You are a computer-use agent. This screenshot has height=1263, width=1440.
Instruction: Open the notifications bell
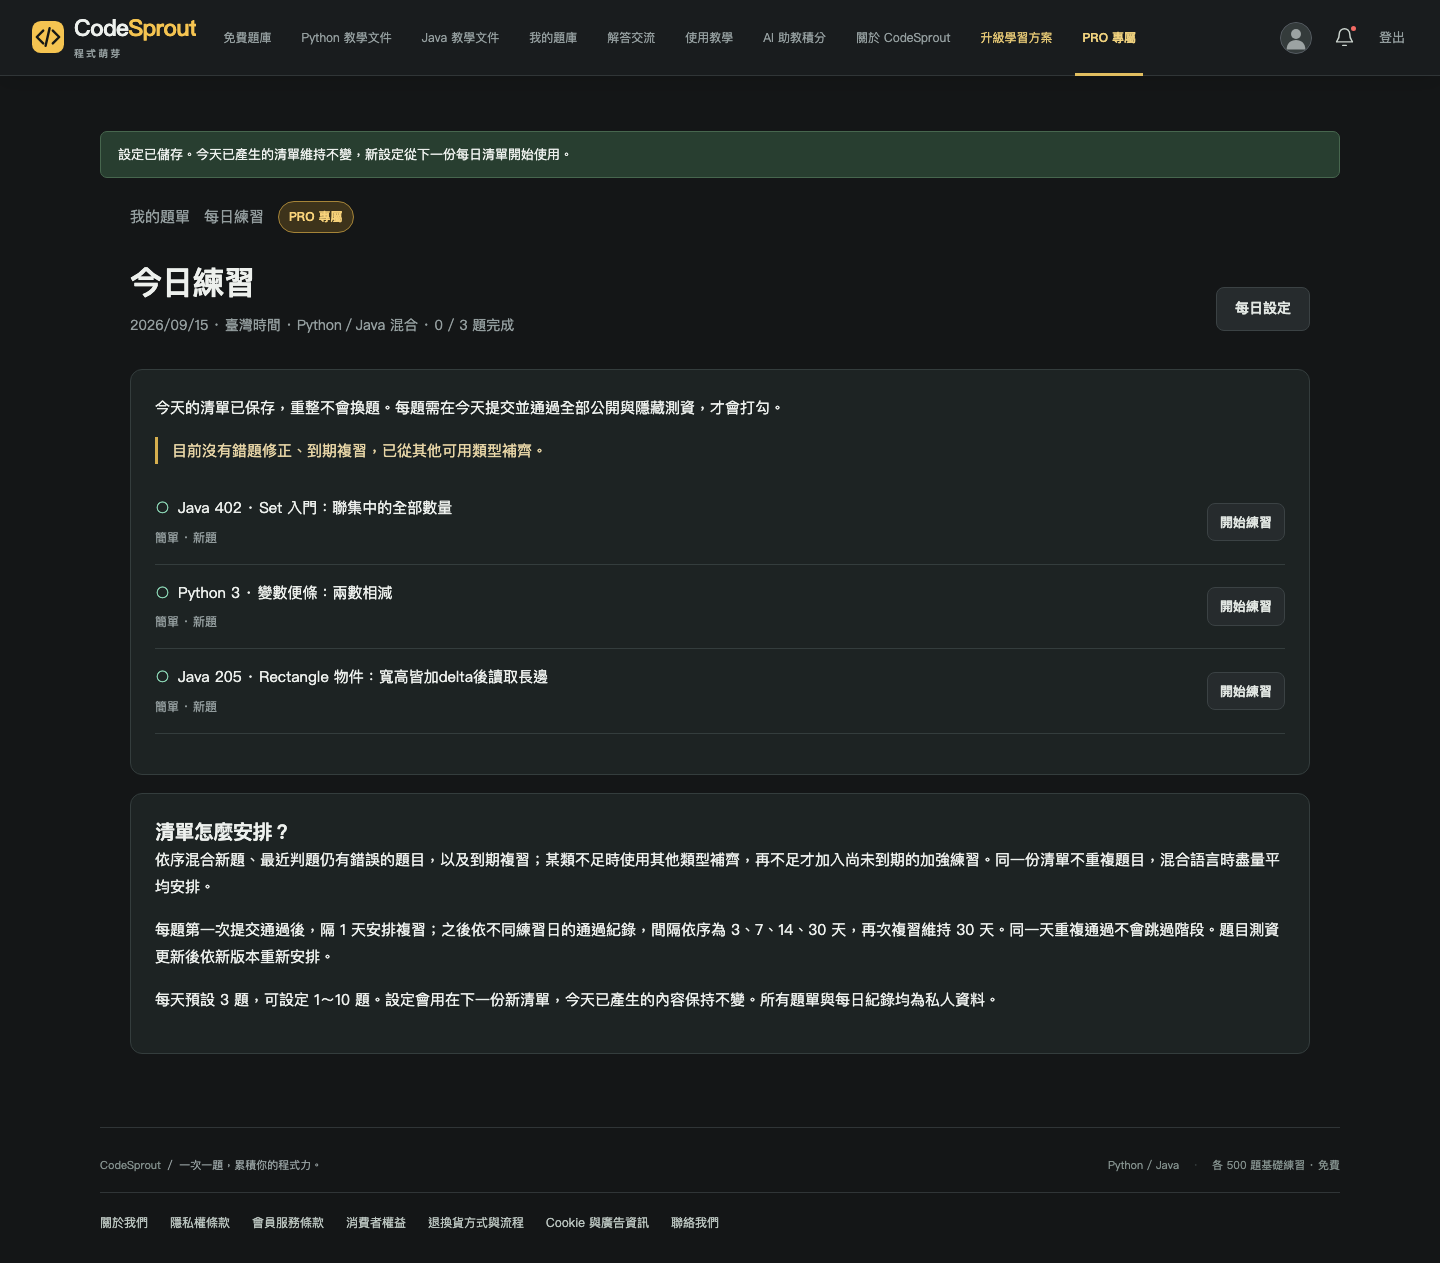[x=1345, y=38]
